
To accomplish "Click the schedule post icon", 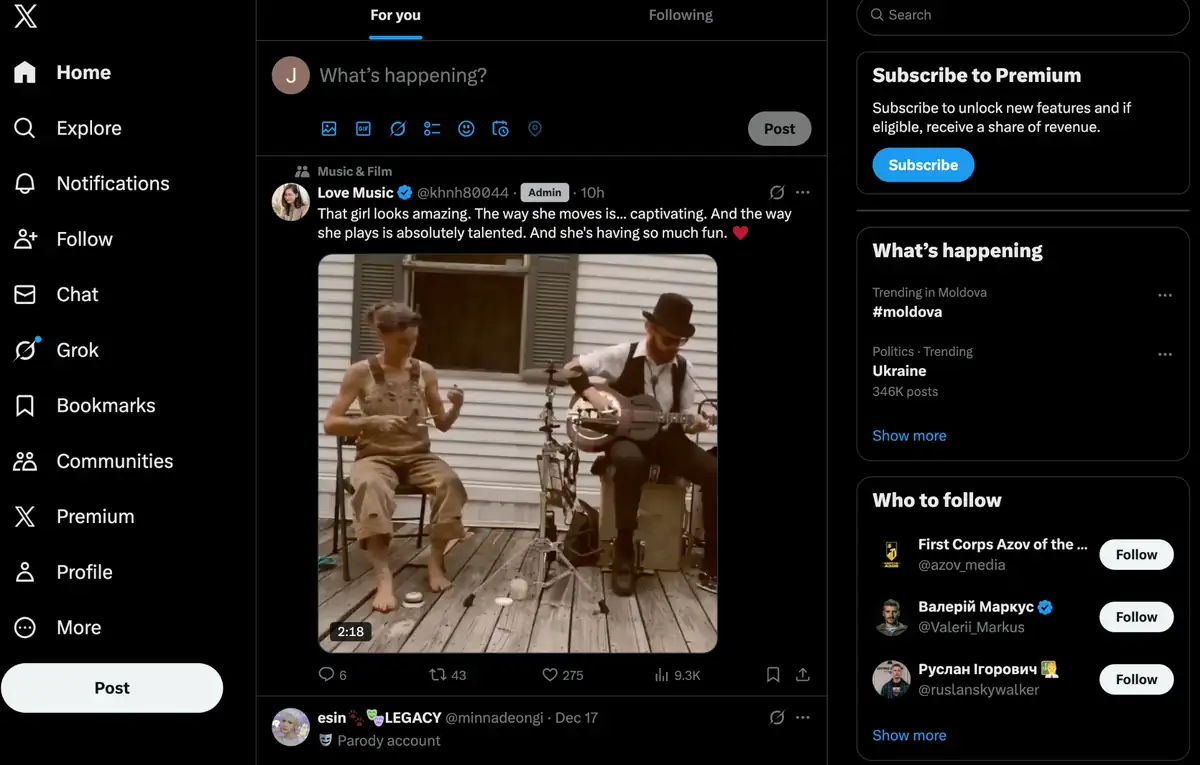I will [500, 128].
